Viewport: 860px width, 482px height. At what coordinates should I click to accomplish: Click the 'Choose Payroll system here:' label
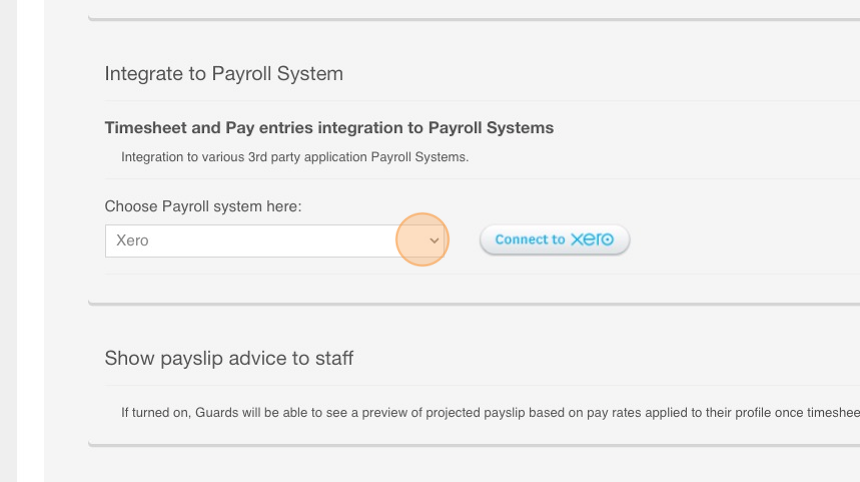pos(203,207)
